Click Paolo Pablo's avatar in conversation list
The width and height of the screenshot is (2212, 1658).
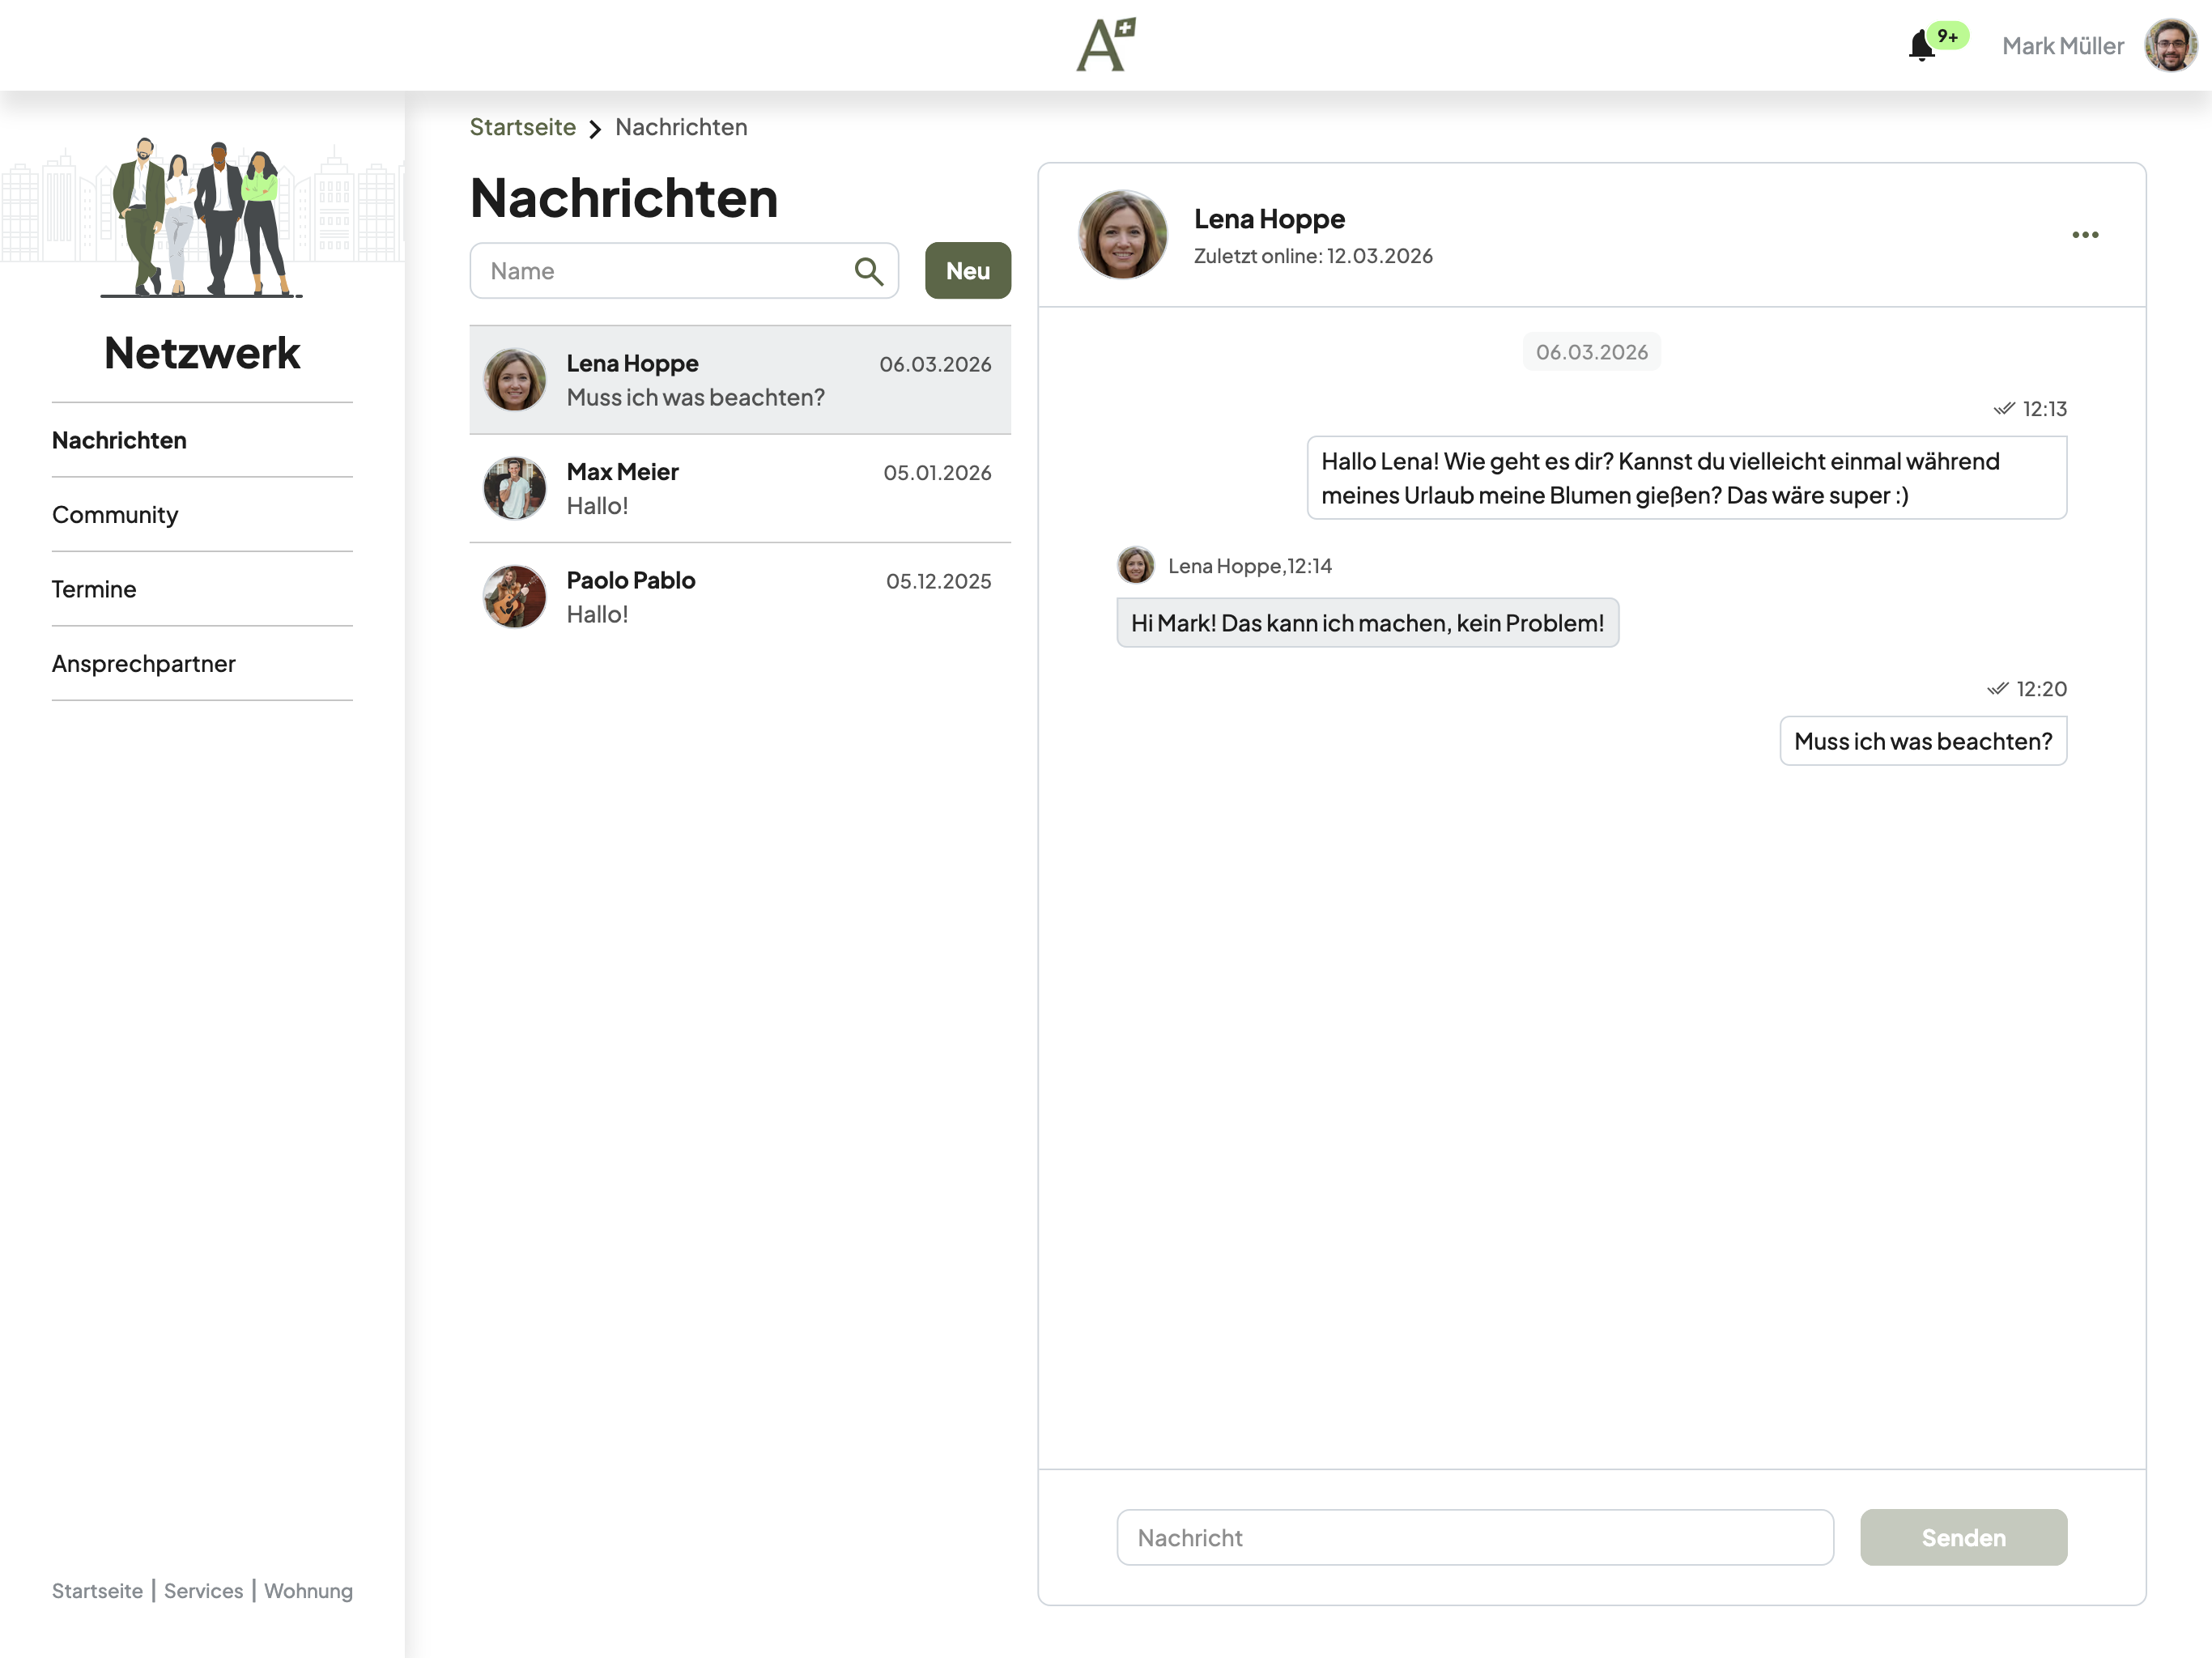pyautogui.click(x=515, y=597)
